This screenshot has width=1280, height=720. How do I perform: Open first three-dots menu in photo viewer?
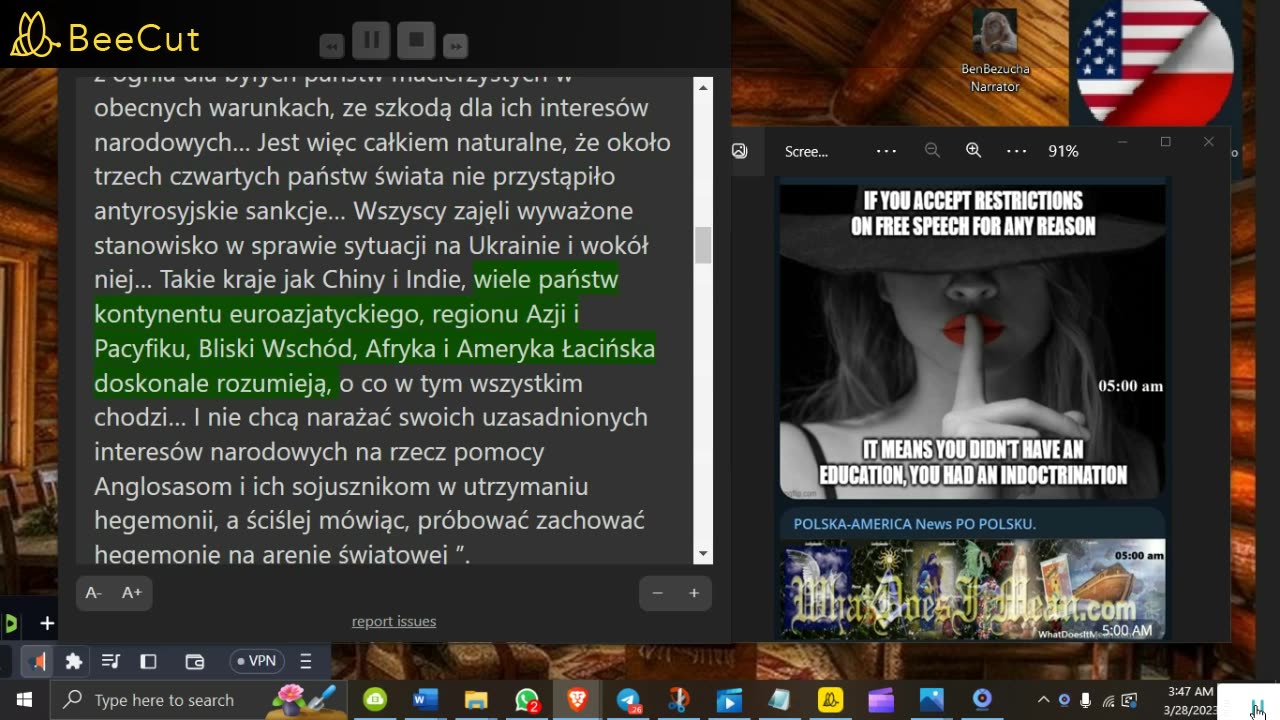coord(886,151)
